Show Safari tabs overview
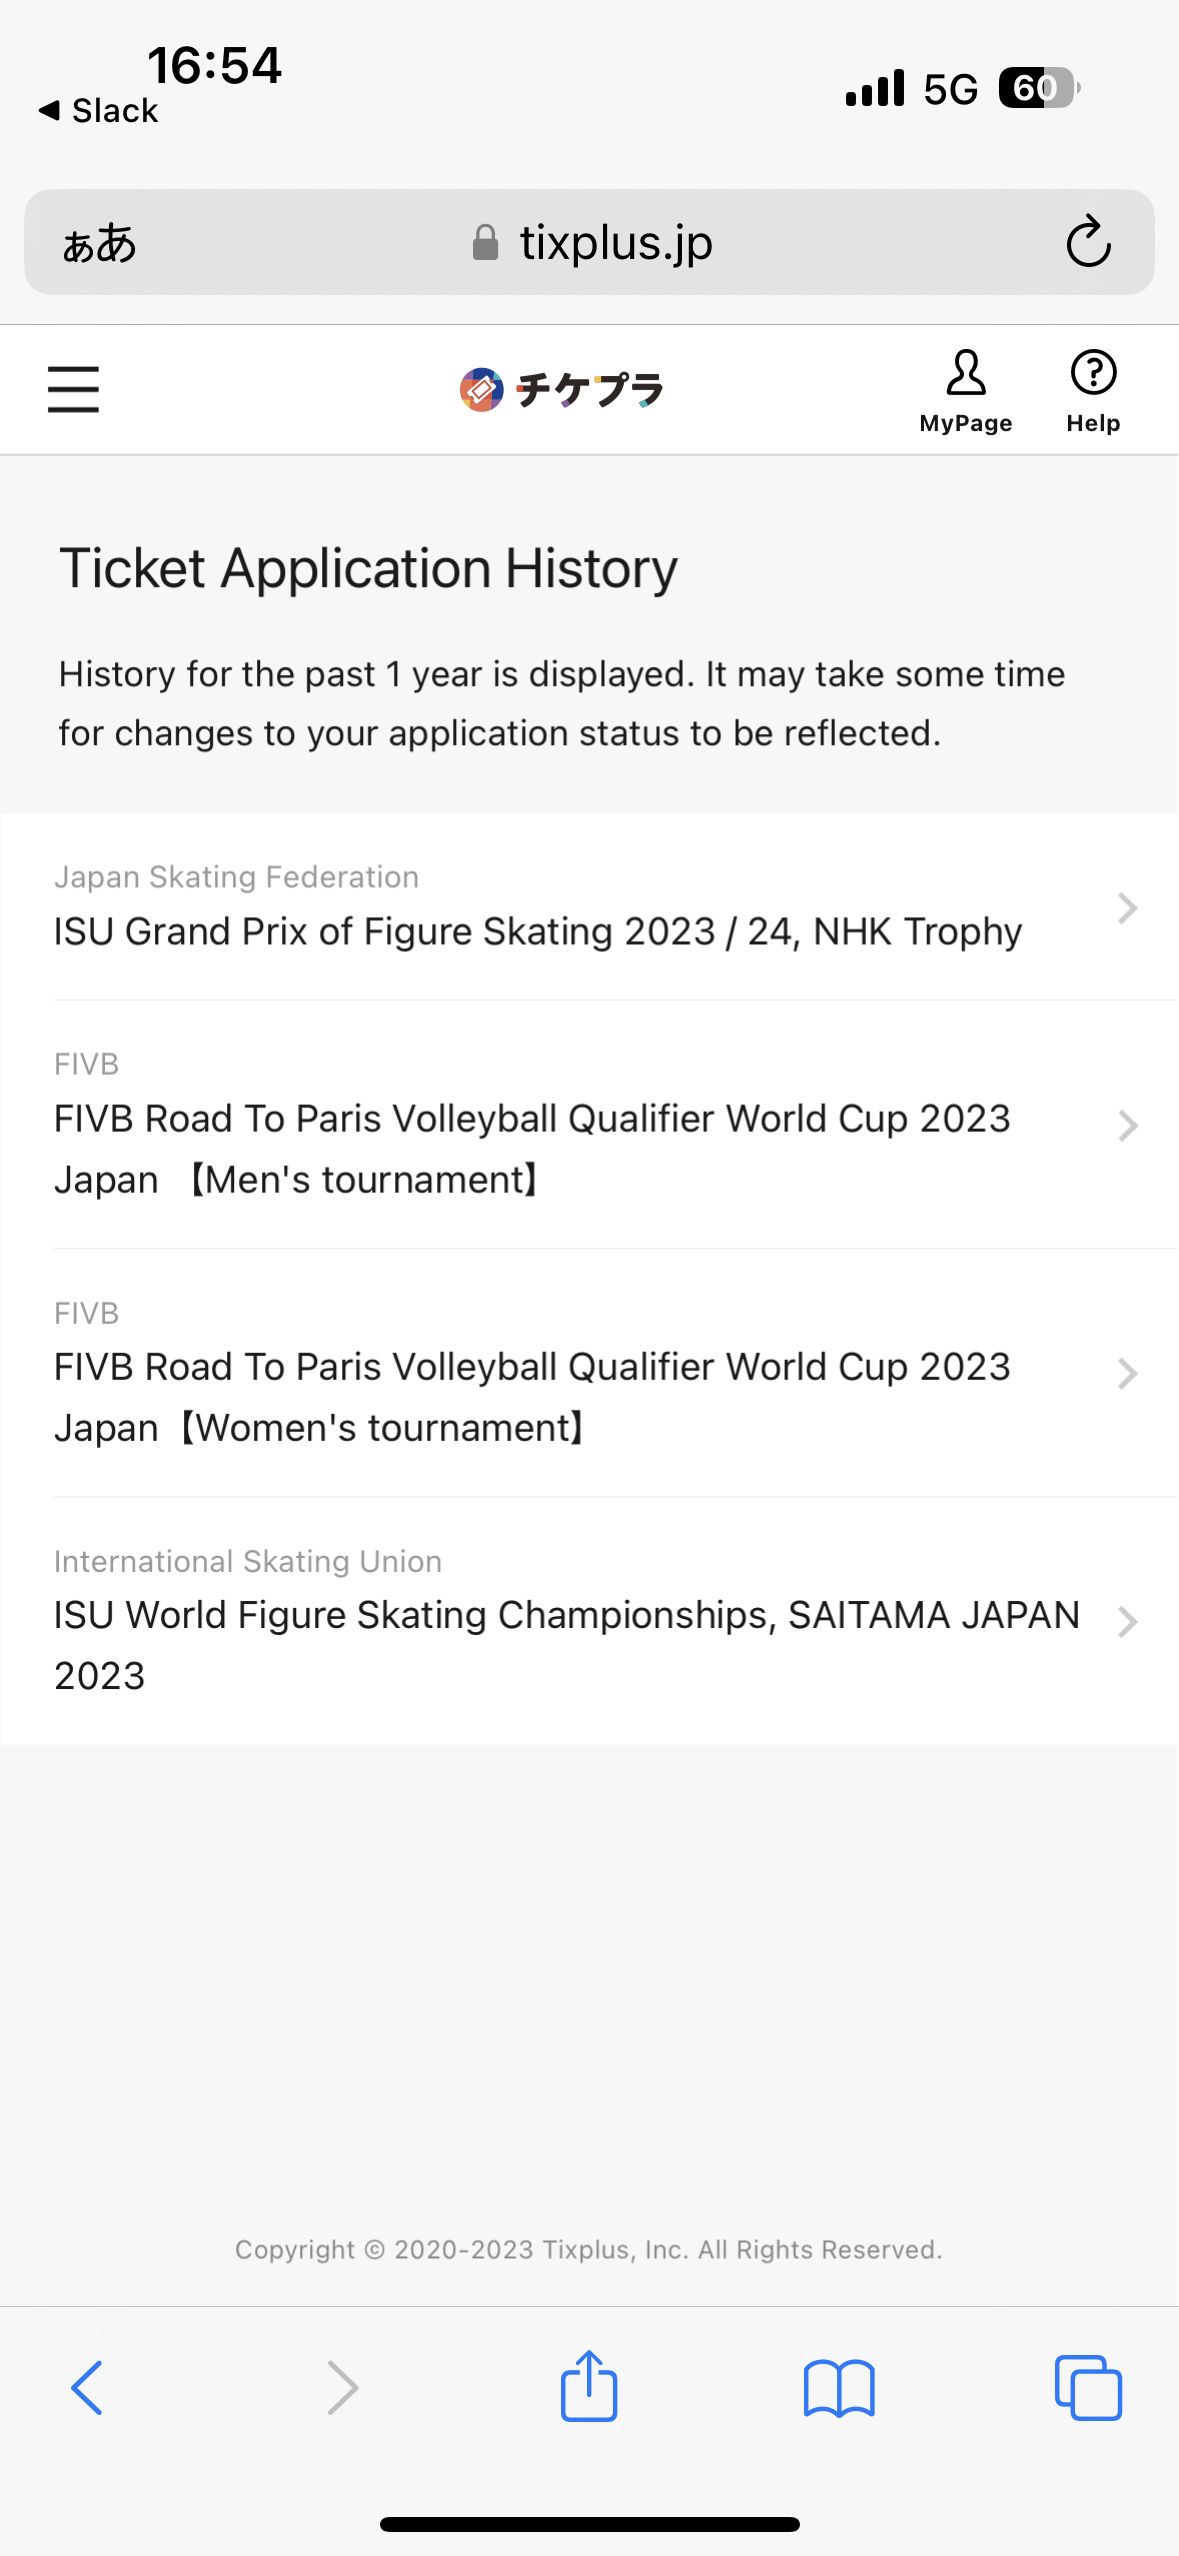Image resolution: width=1179 pixels, height=2556 pixels. 1088,2388
